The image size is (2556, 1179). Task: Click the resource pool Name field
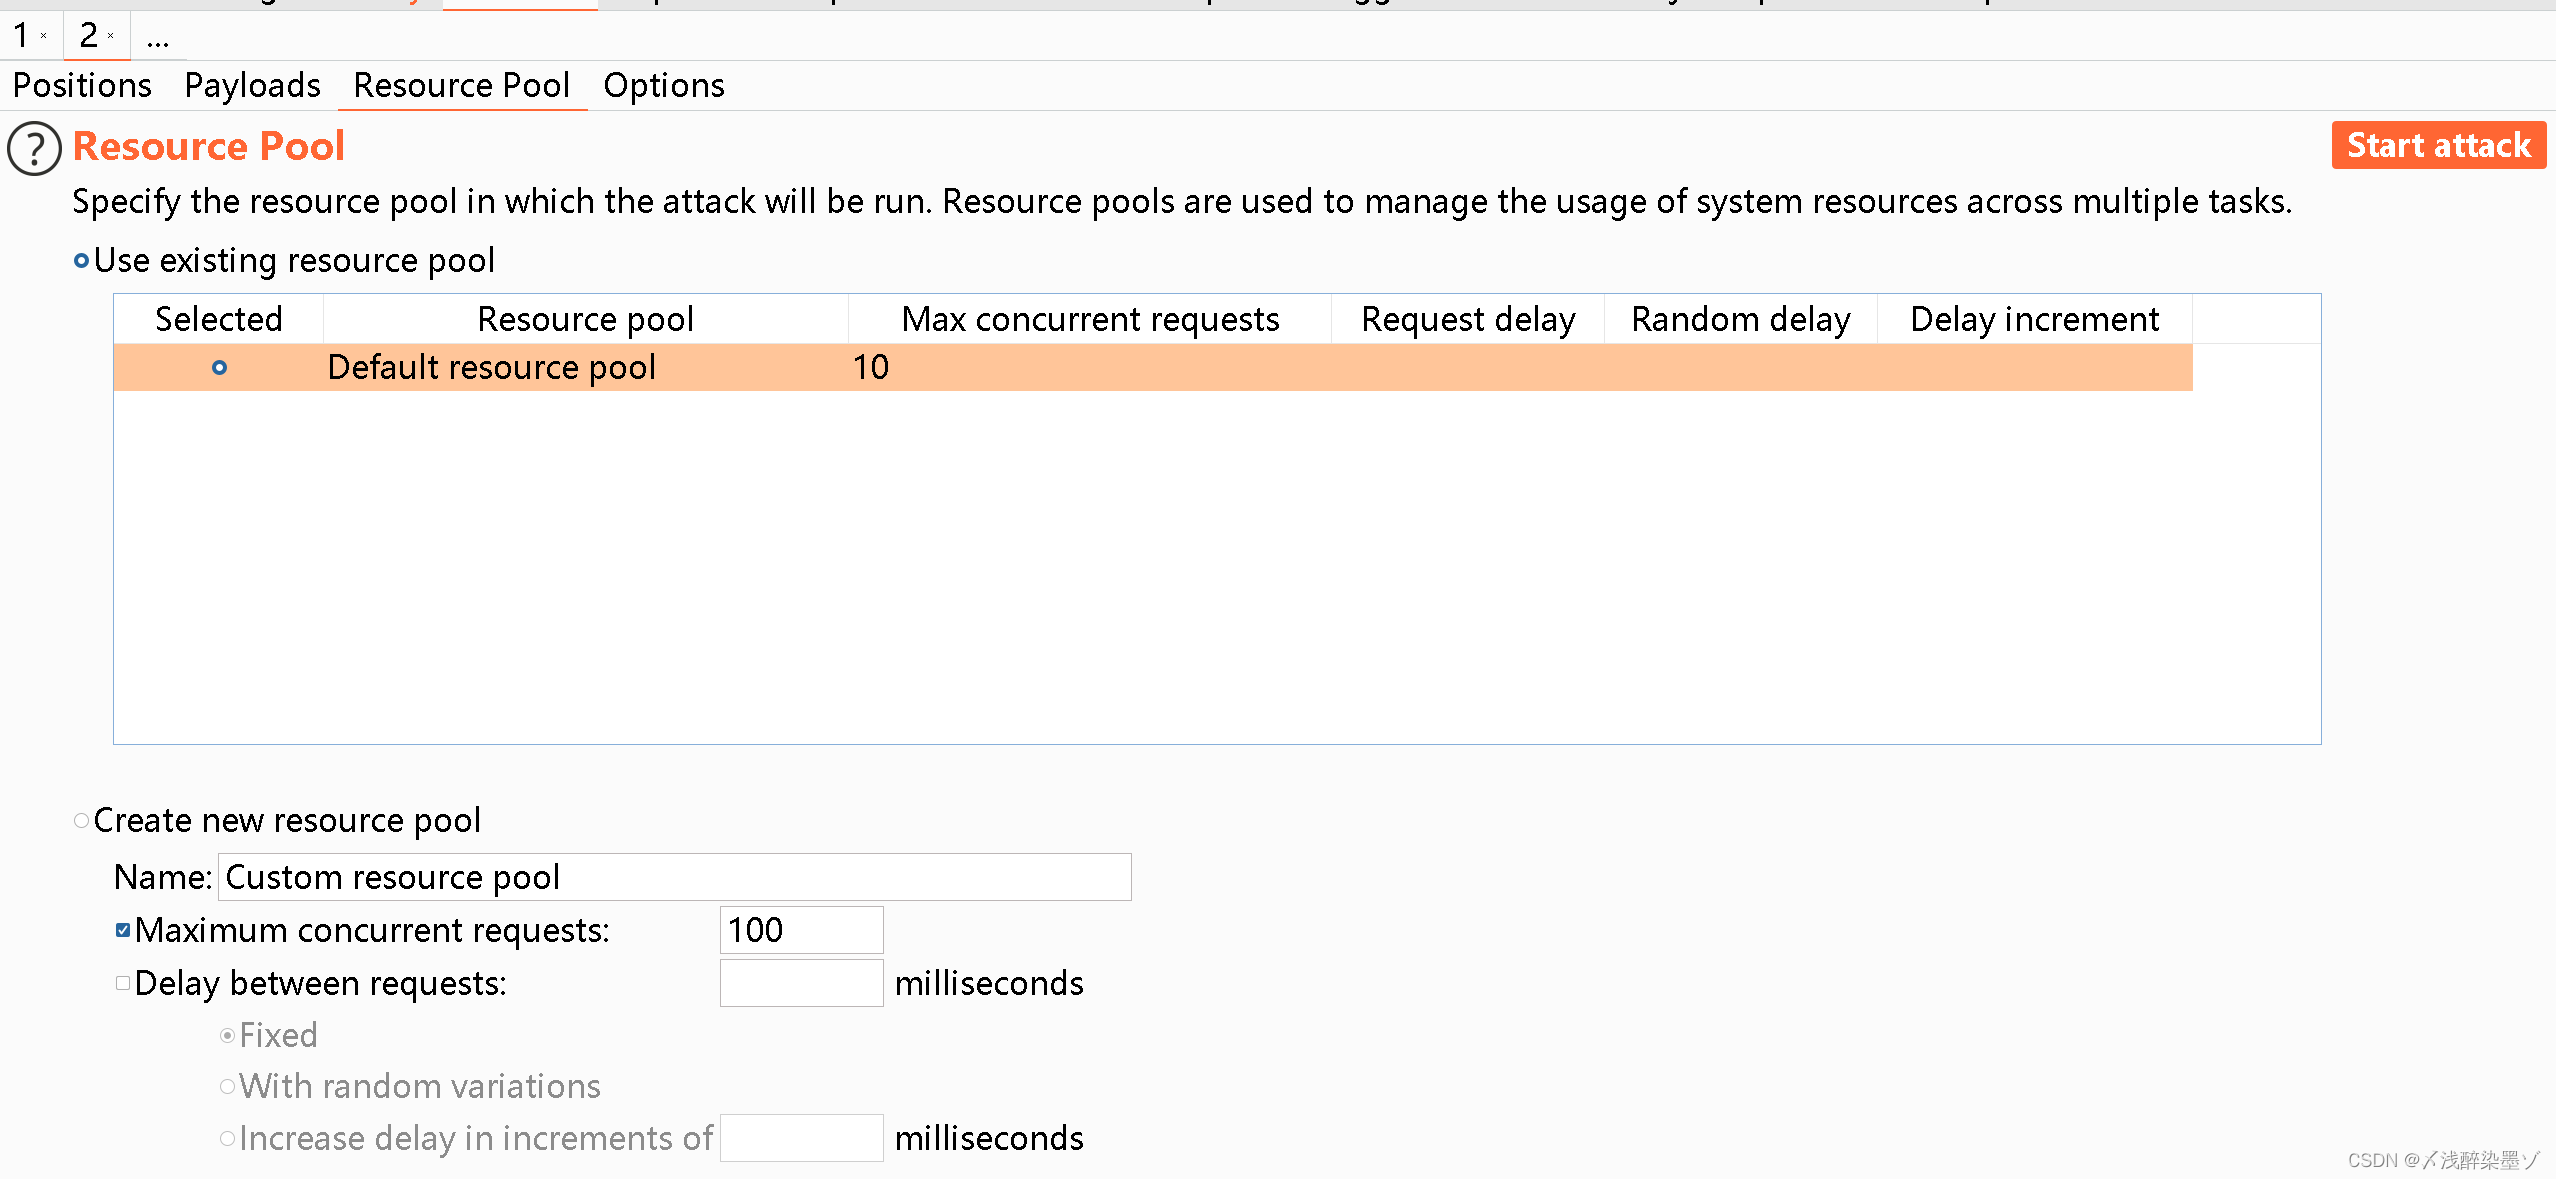[674, 877]
